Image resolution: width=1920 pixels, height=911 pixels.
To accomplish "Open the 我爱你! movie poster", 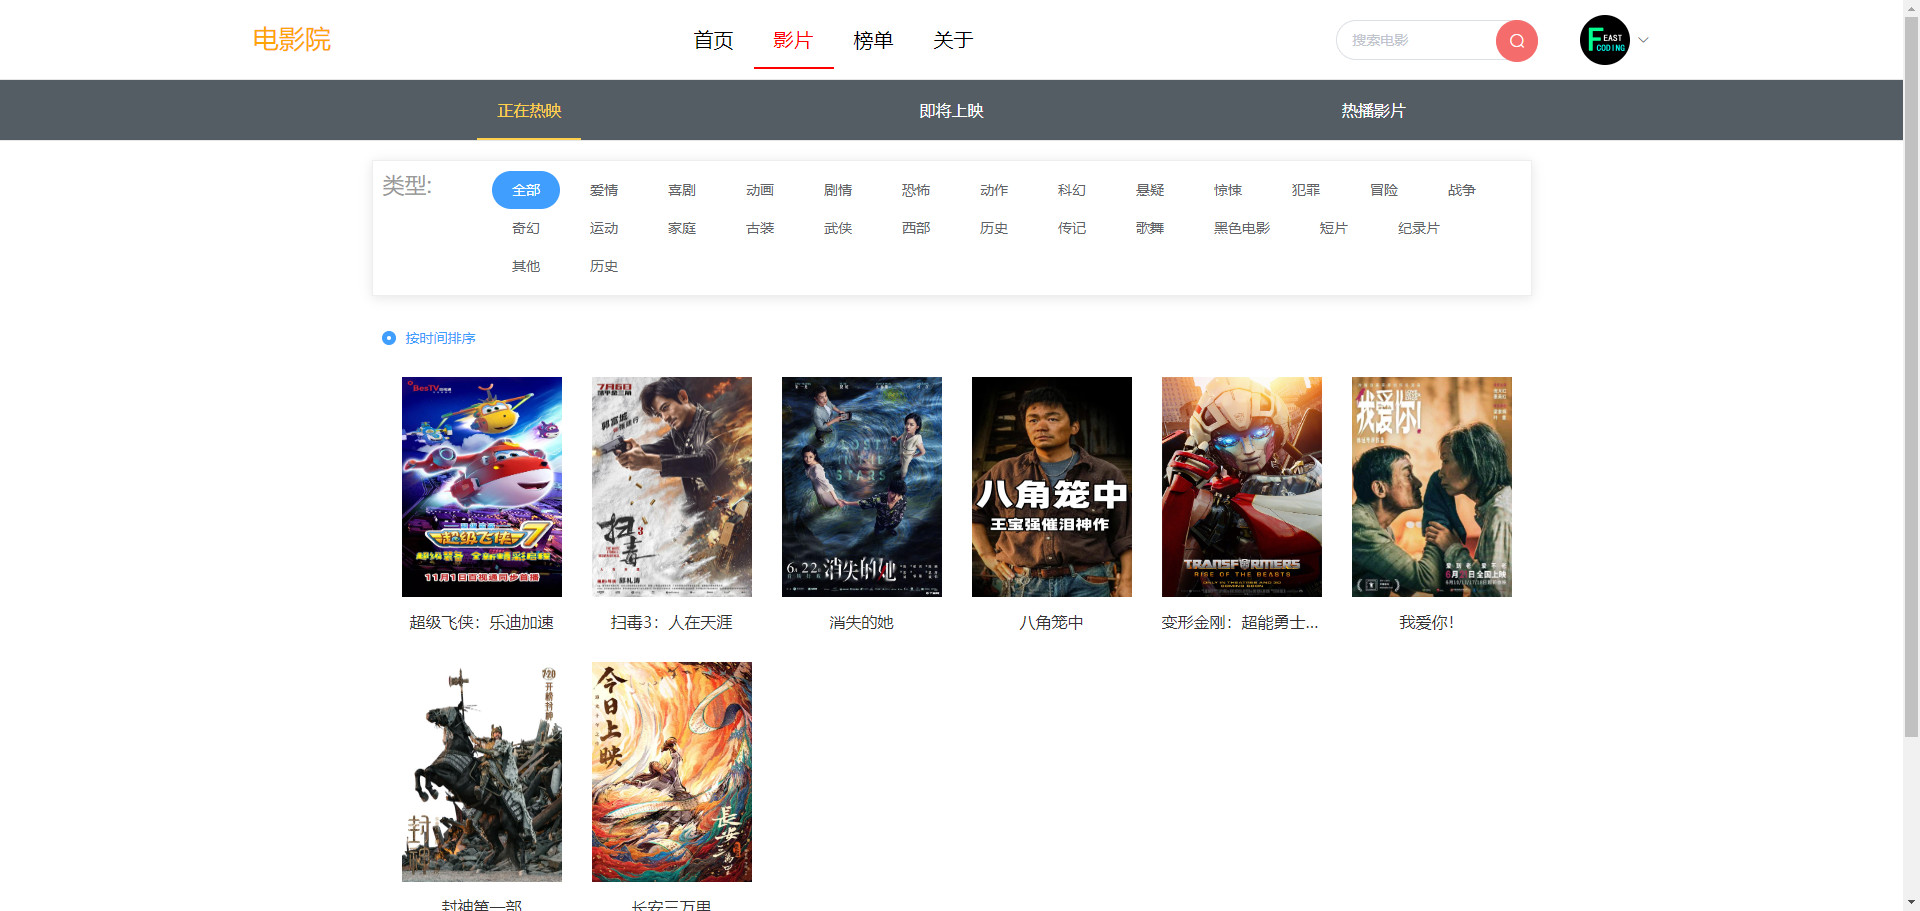I will pos(1432,487).
